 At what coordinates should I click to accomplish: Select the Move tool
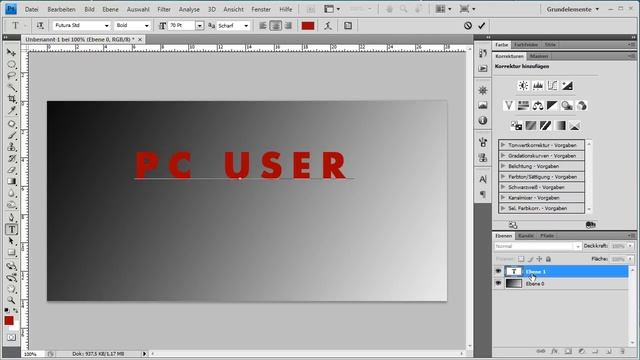[x=11, y=53]
